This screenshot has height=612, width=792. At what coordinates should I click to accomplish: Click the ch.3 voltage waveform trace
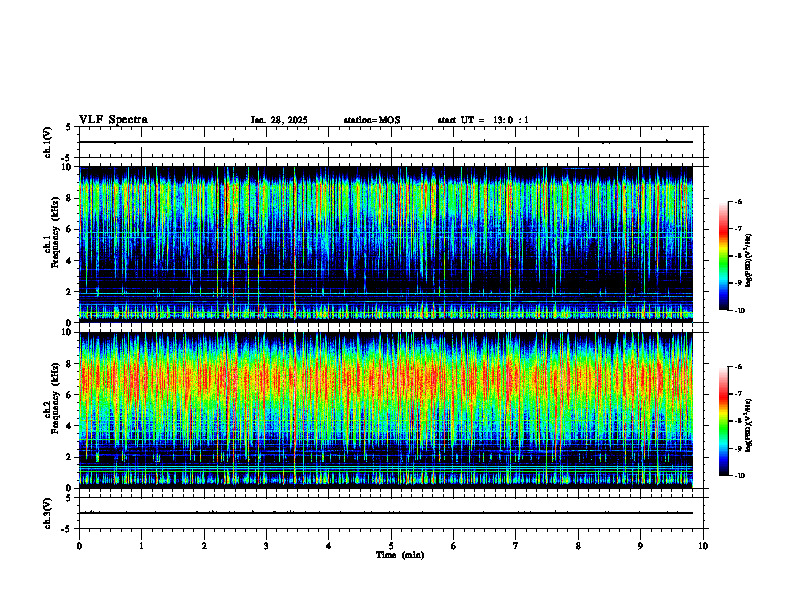tap(386, 513)
